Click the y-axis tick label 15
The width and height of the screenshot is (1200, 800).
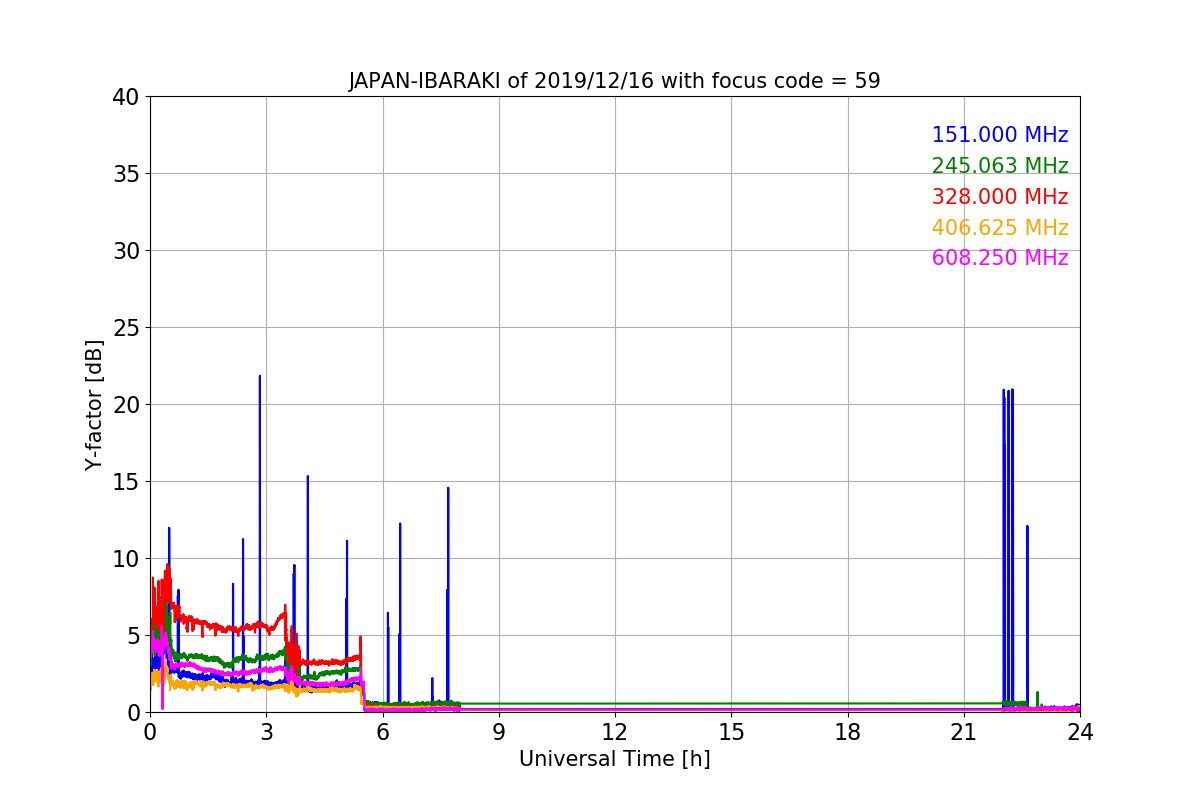click(126, 482)
